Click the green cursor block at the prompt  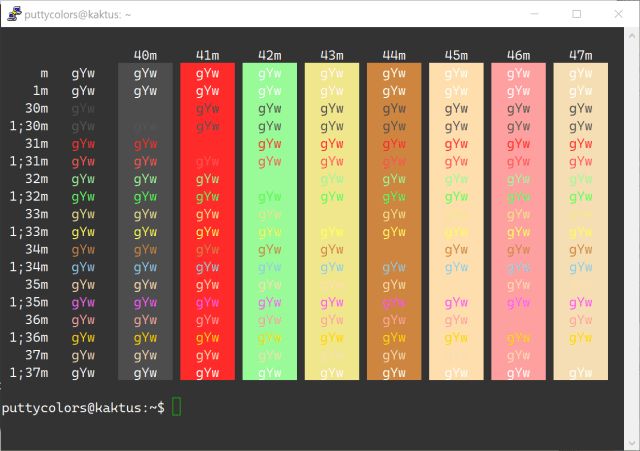coord(177,407)
